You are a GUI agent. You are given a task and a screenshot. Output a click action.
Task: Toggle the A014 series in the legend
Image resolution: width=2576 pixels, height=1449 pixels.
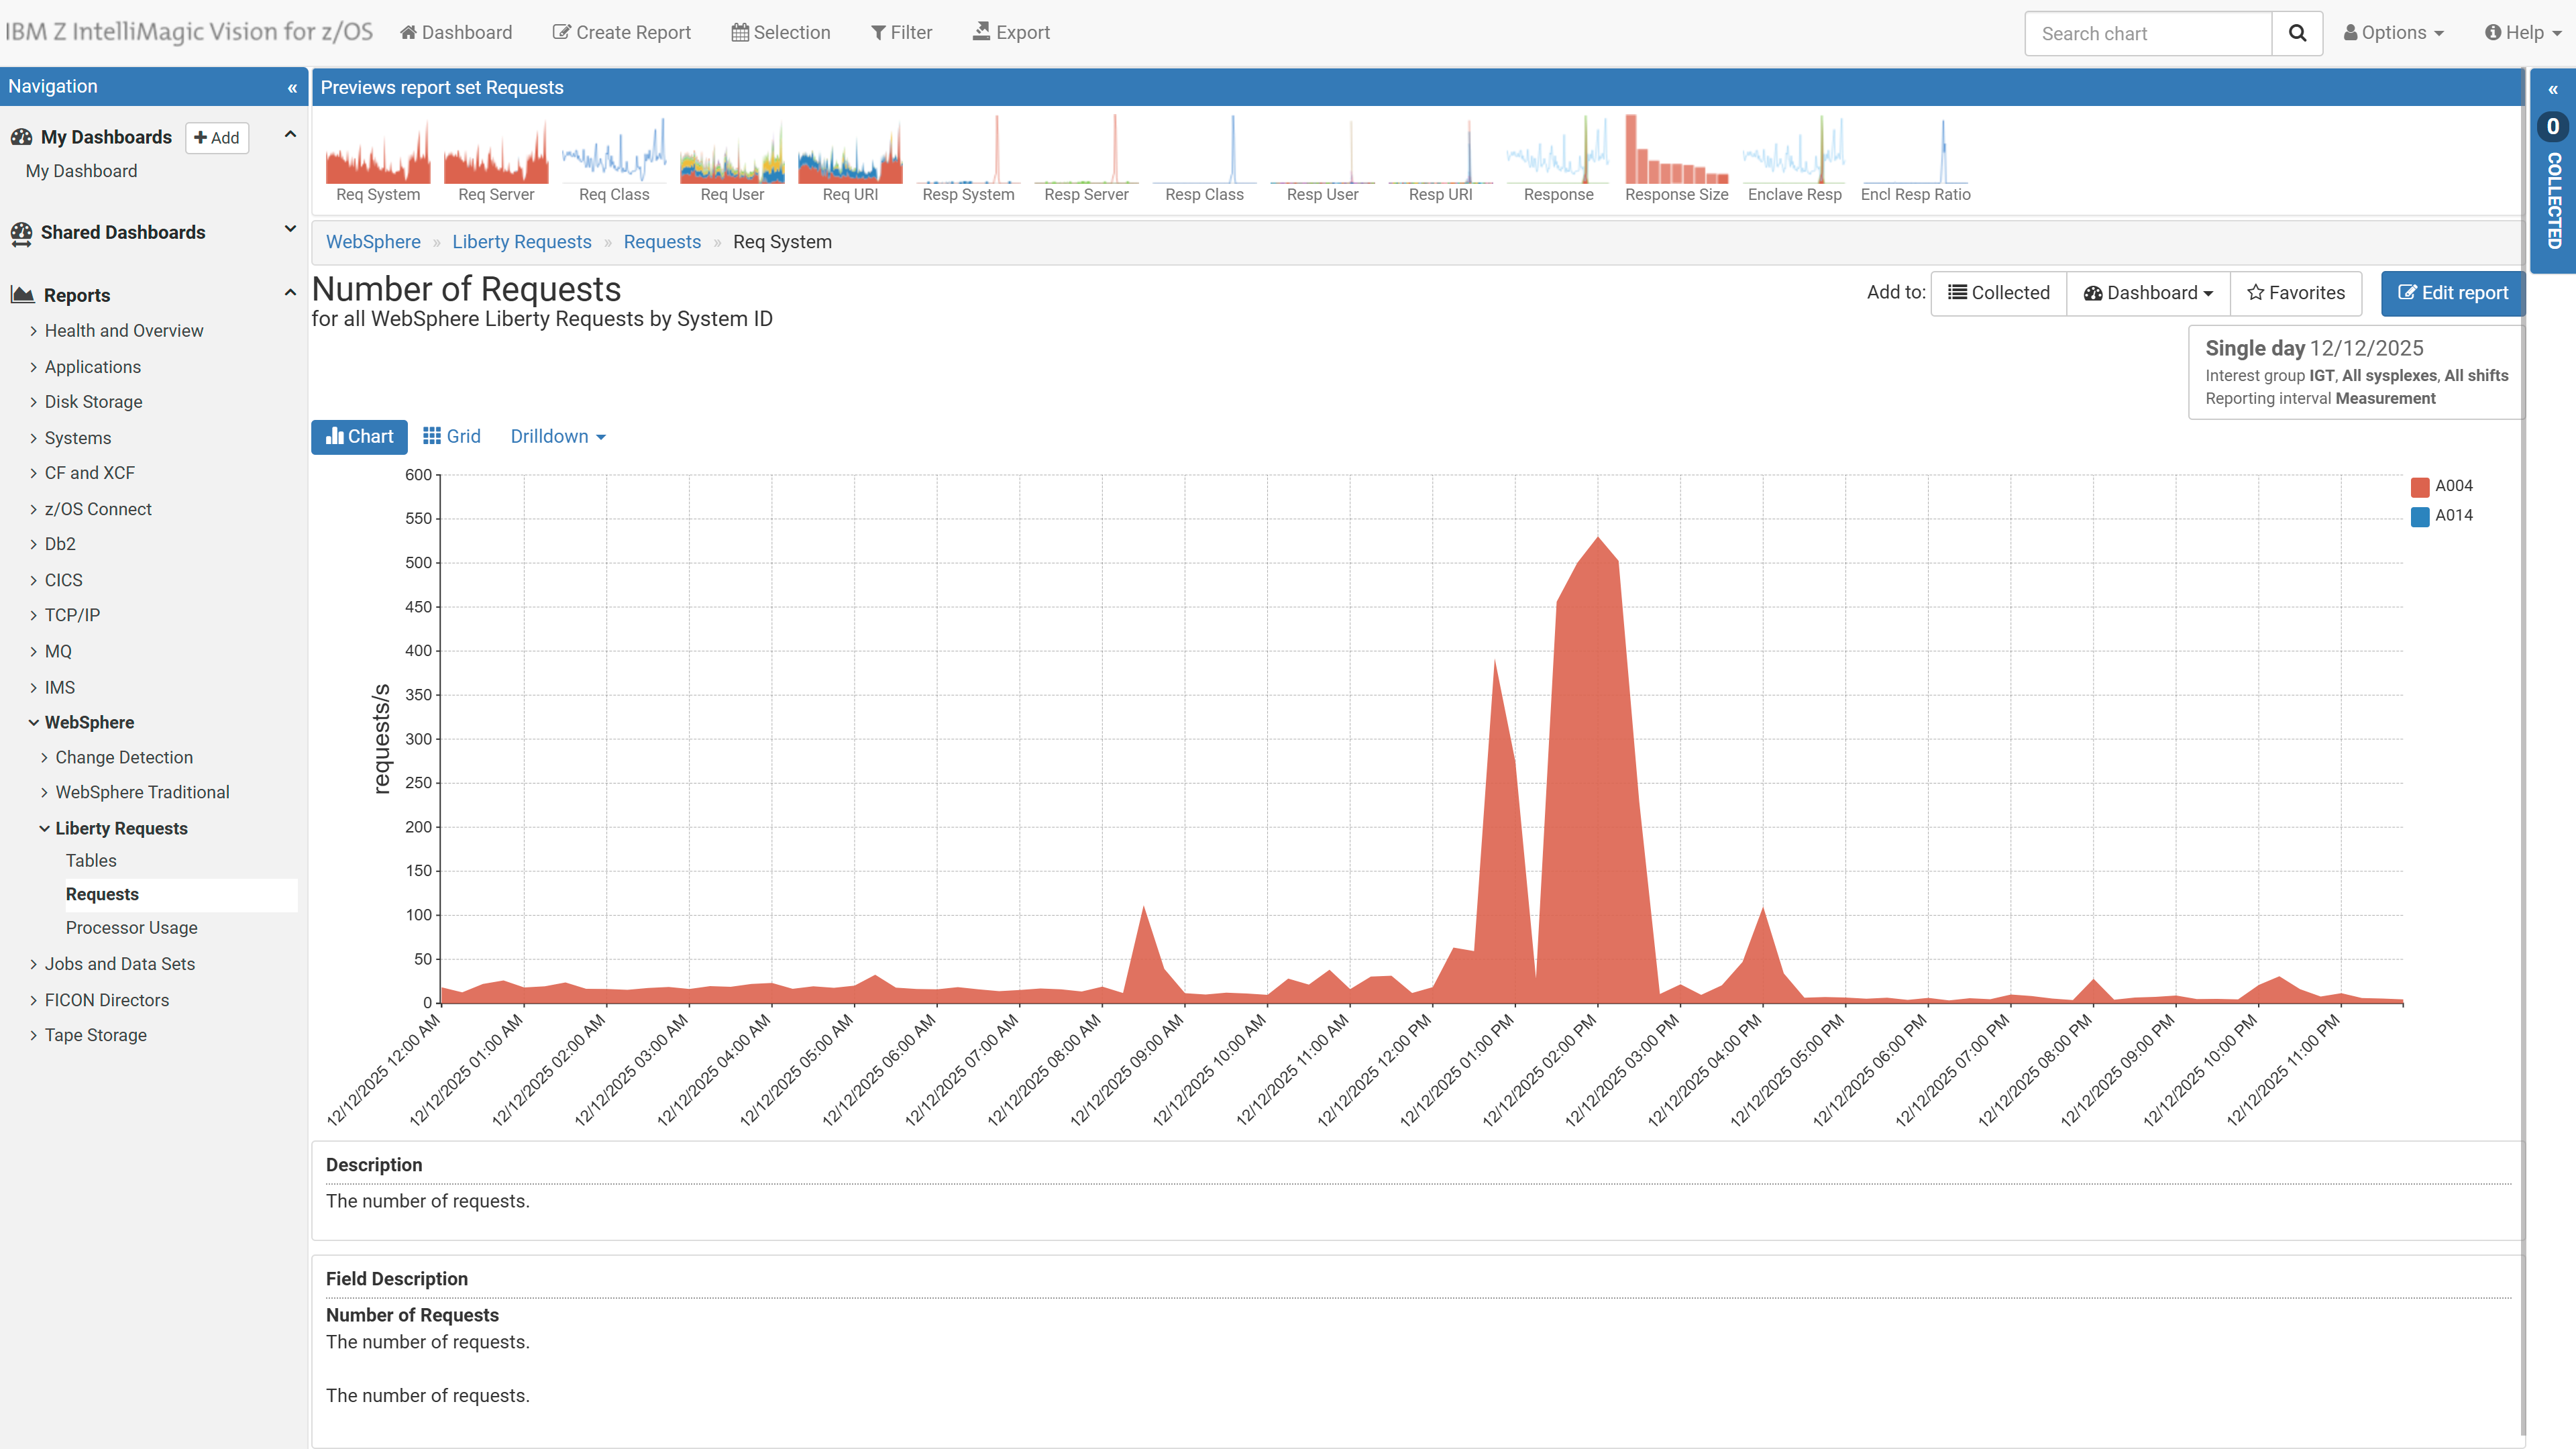[x=2441, y=516]
